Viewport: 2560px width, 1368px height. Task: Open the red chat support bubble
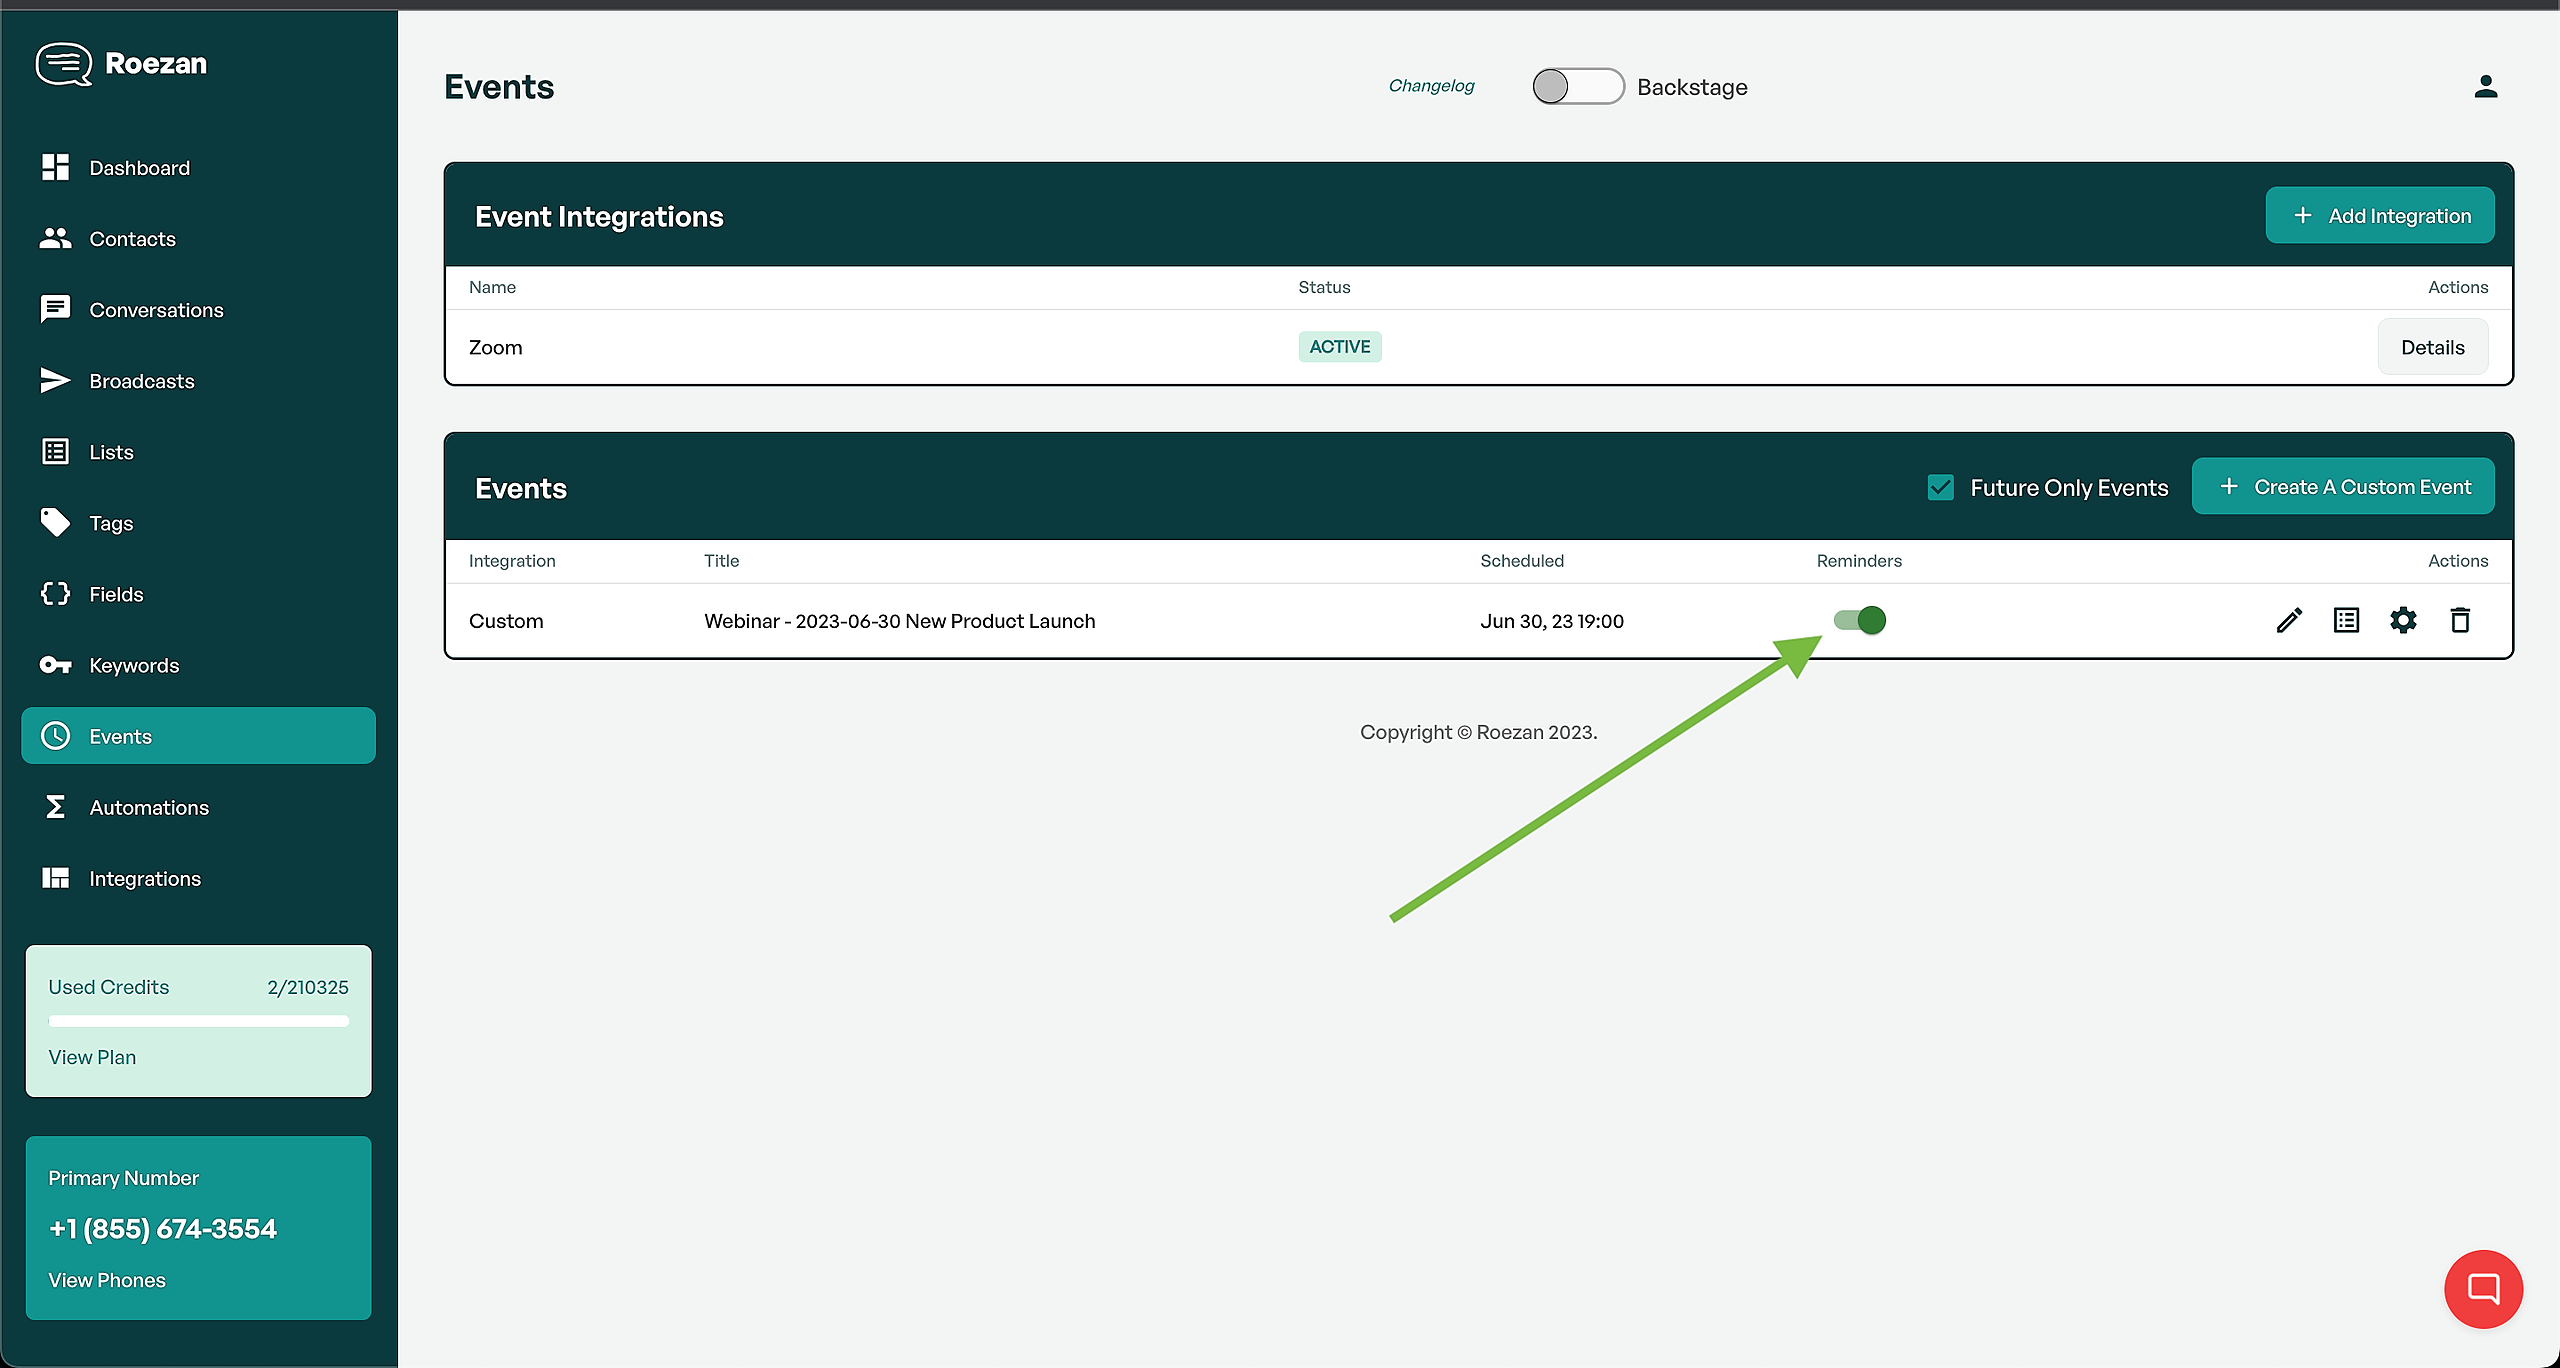(x=2483, y=1289)
